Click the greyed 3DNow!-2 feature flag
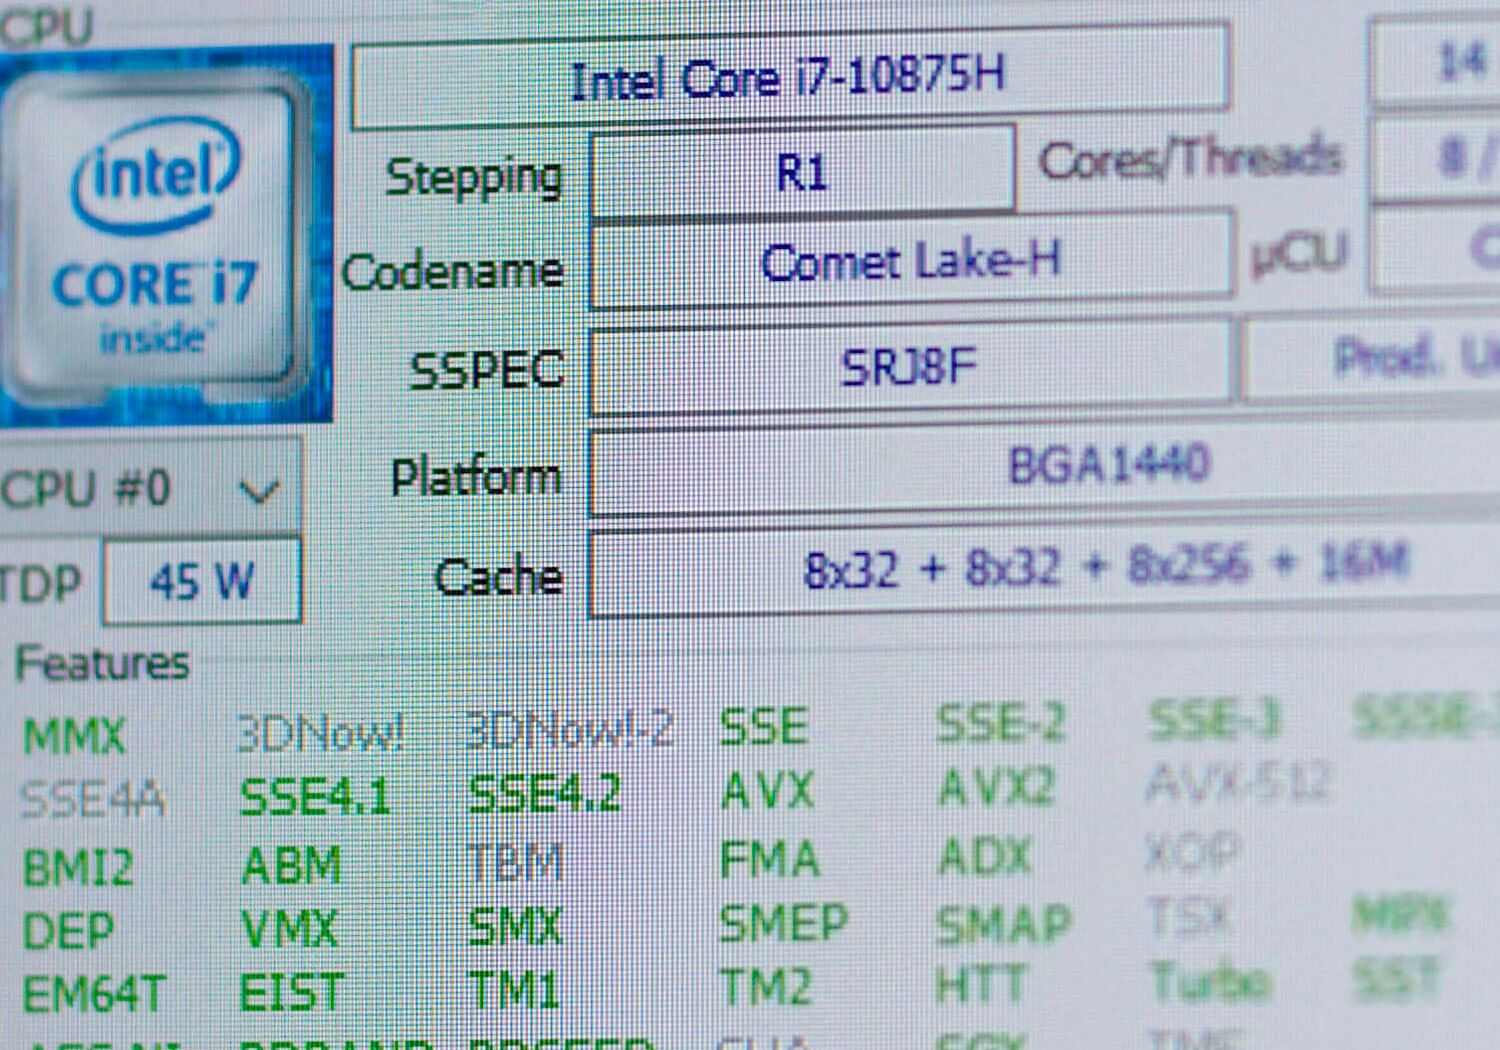The image size is (1500, 1050). click(569, 730)
